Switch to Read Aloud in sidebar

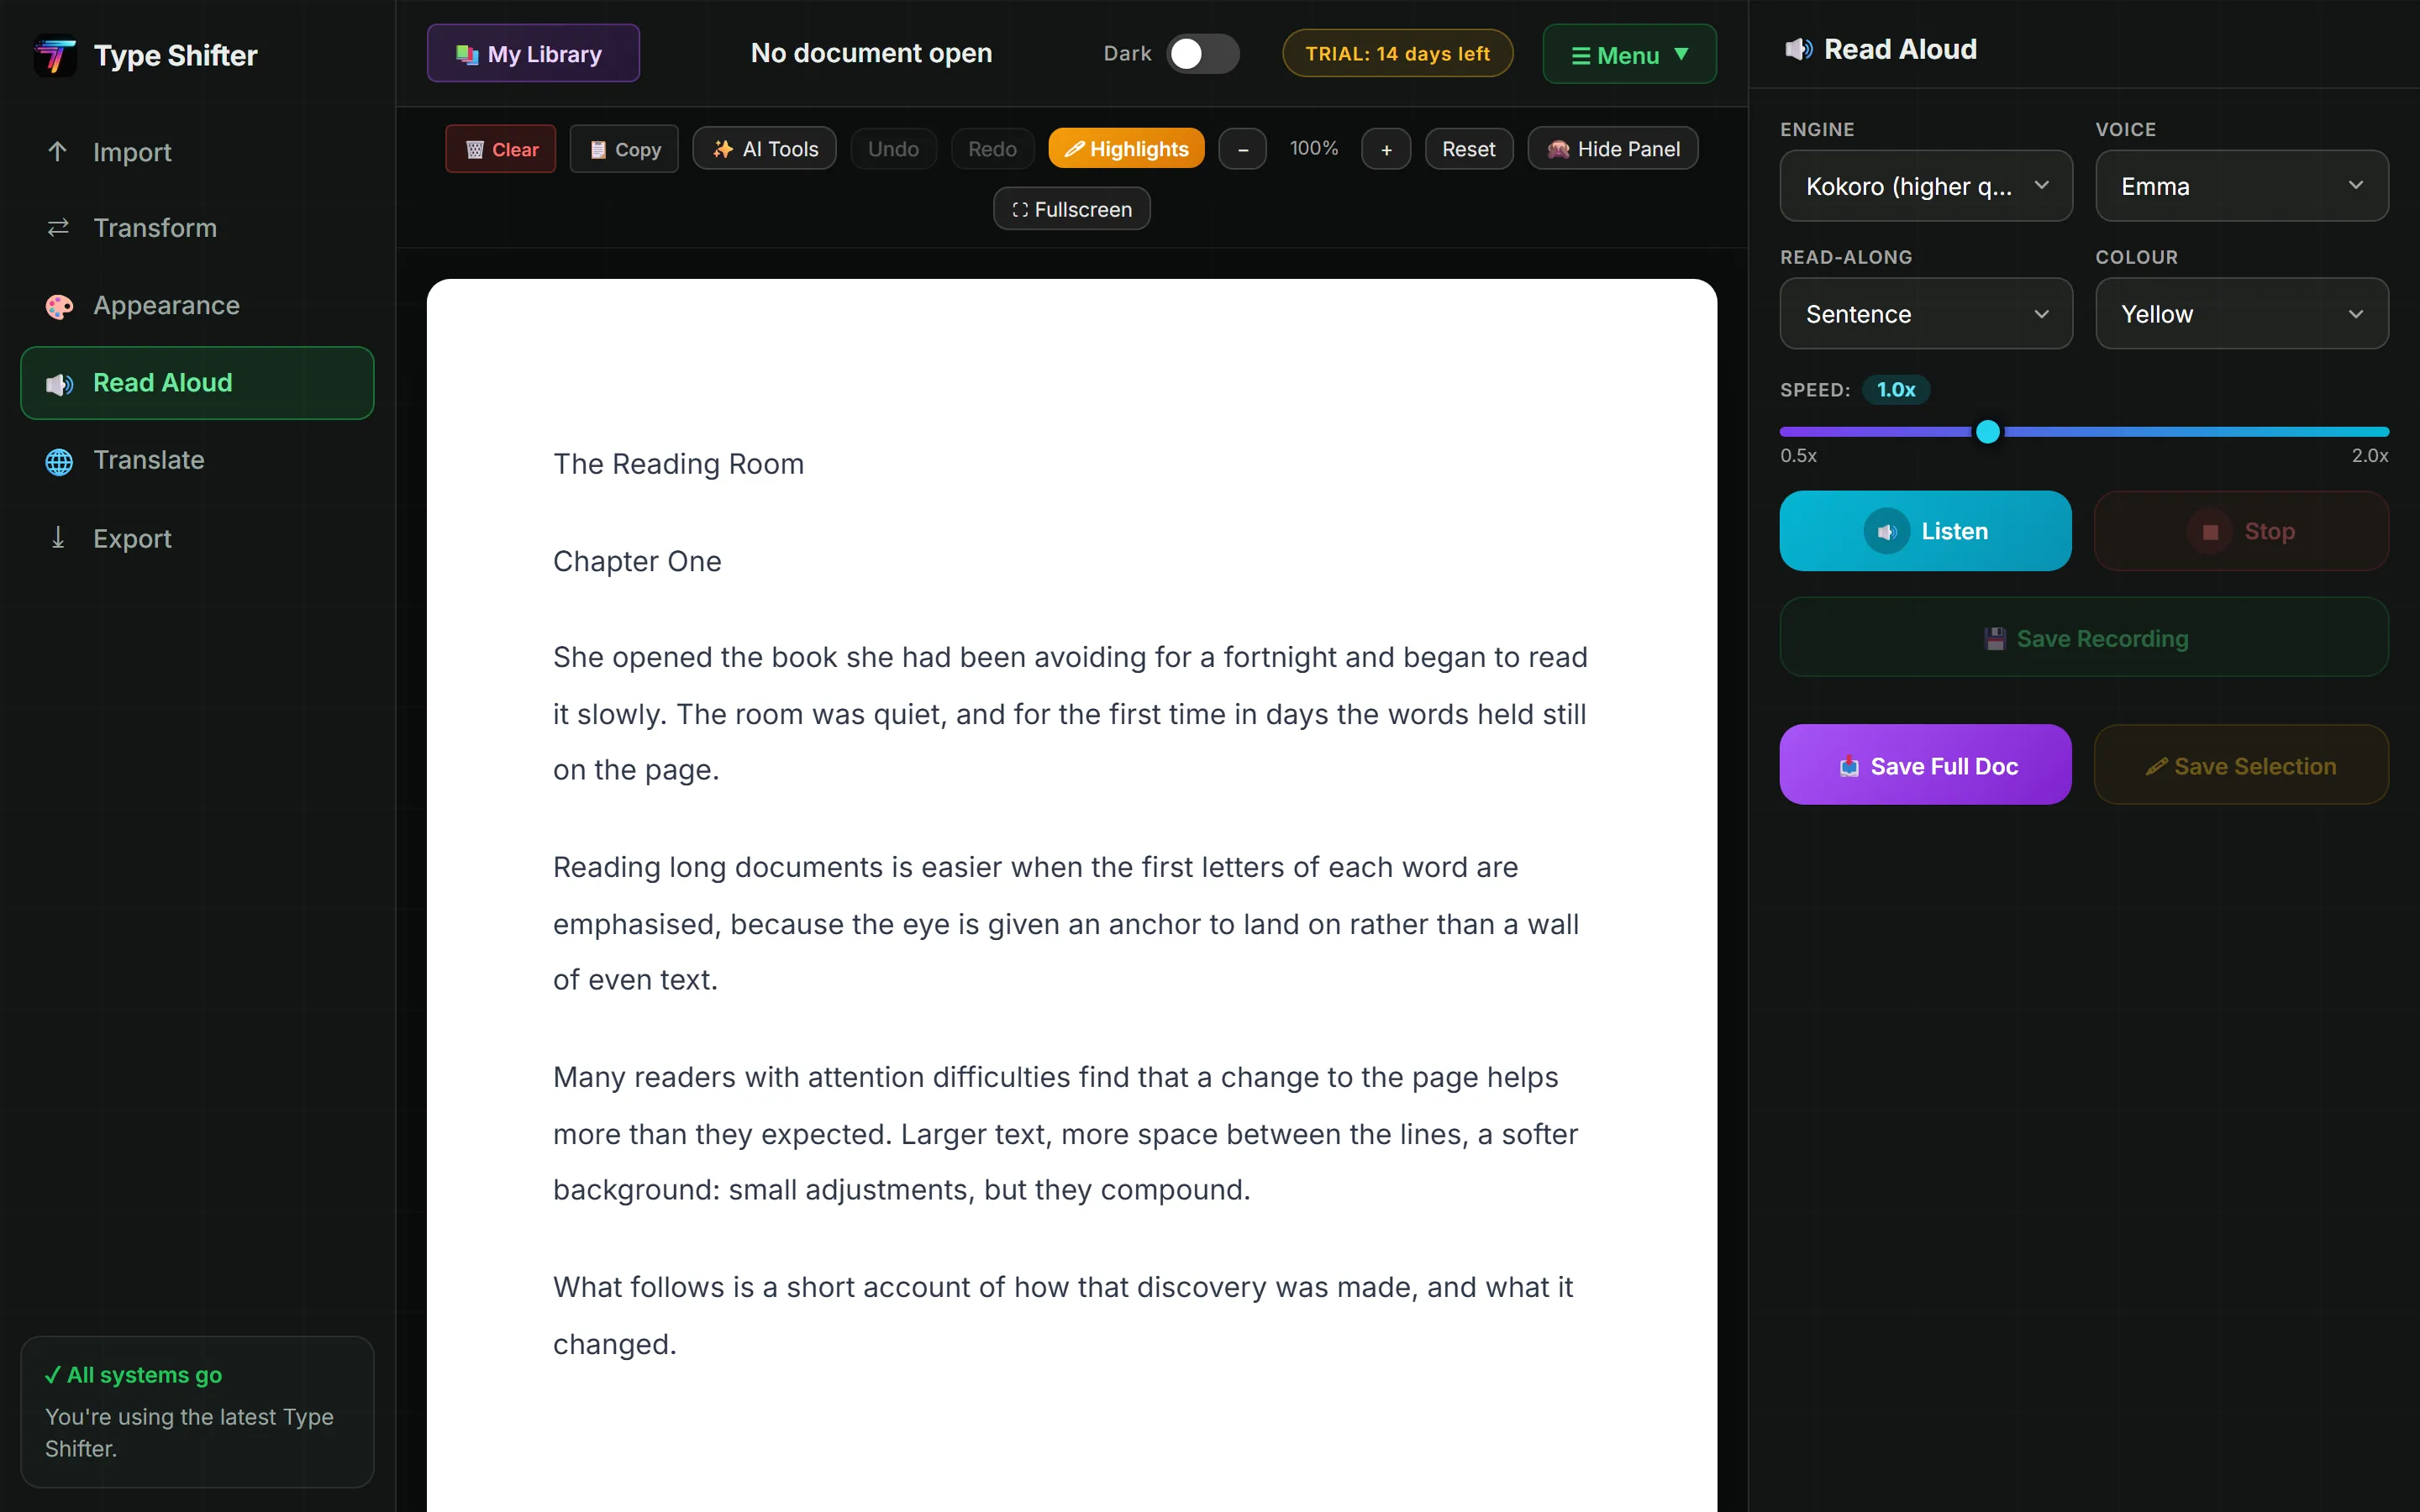coord(197,383)
